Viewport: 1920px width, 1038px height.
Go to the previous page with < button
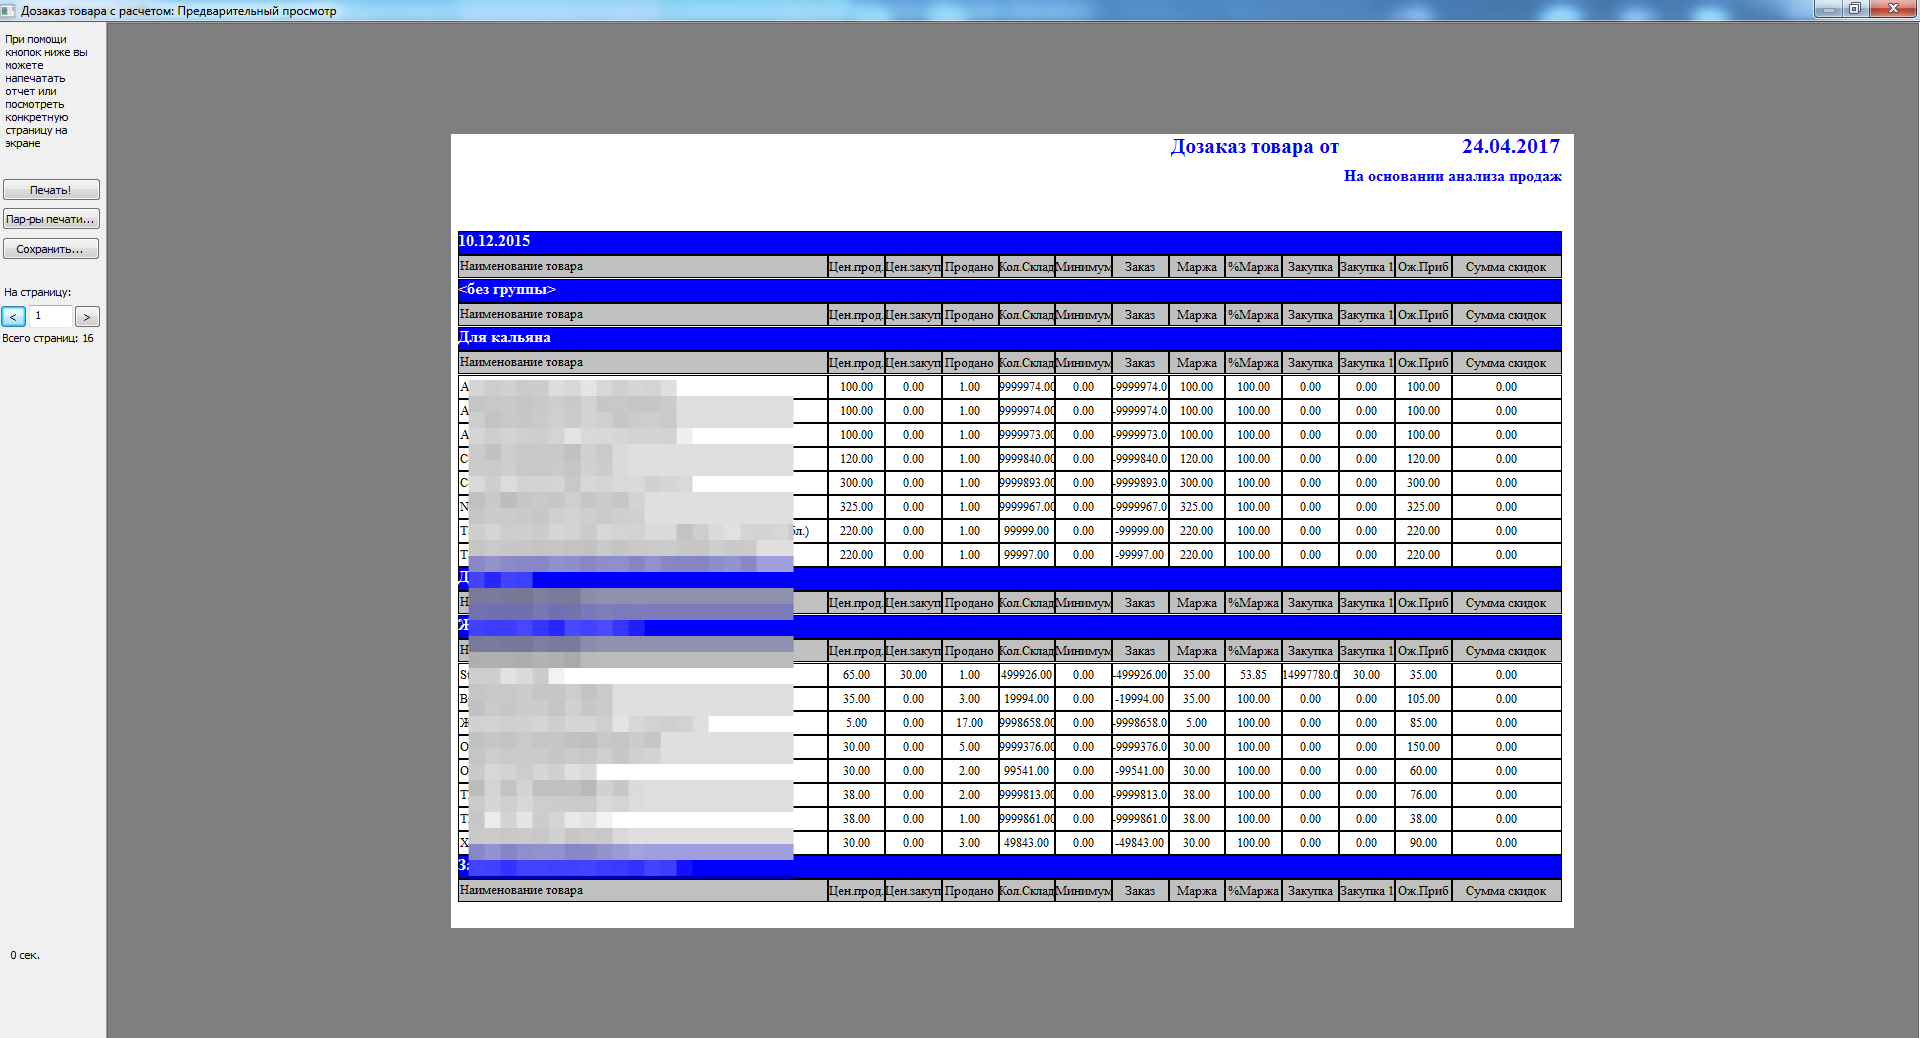(14, 317)
